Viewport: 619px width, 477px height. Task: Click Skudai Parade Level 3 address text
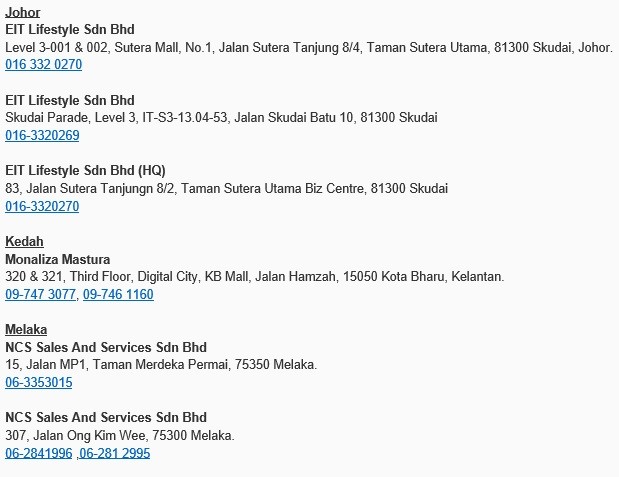point(221,118)
